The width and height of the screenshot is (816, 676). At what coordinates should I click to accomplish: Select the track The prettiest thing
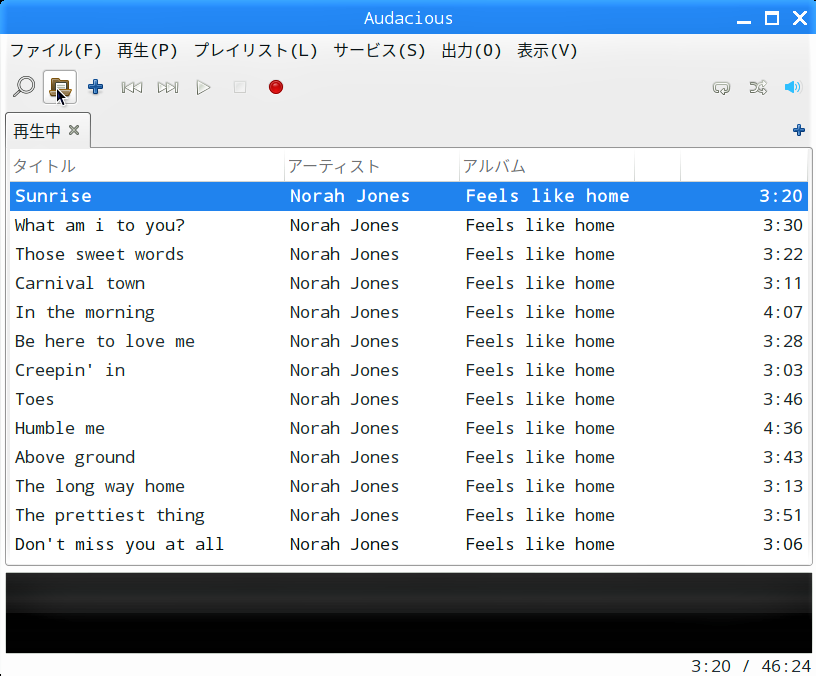point(409,515)
